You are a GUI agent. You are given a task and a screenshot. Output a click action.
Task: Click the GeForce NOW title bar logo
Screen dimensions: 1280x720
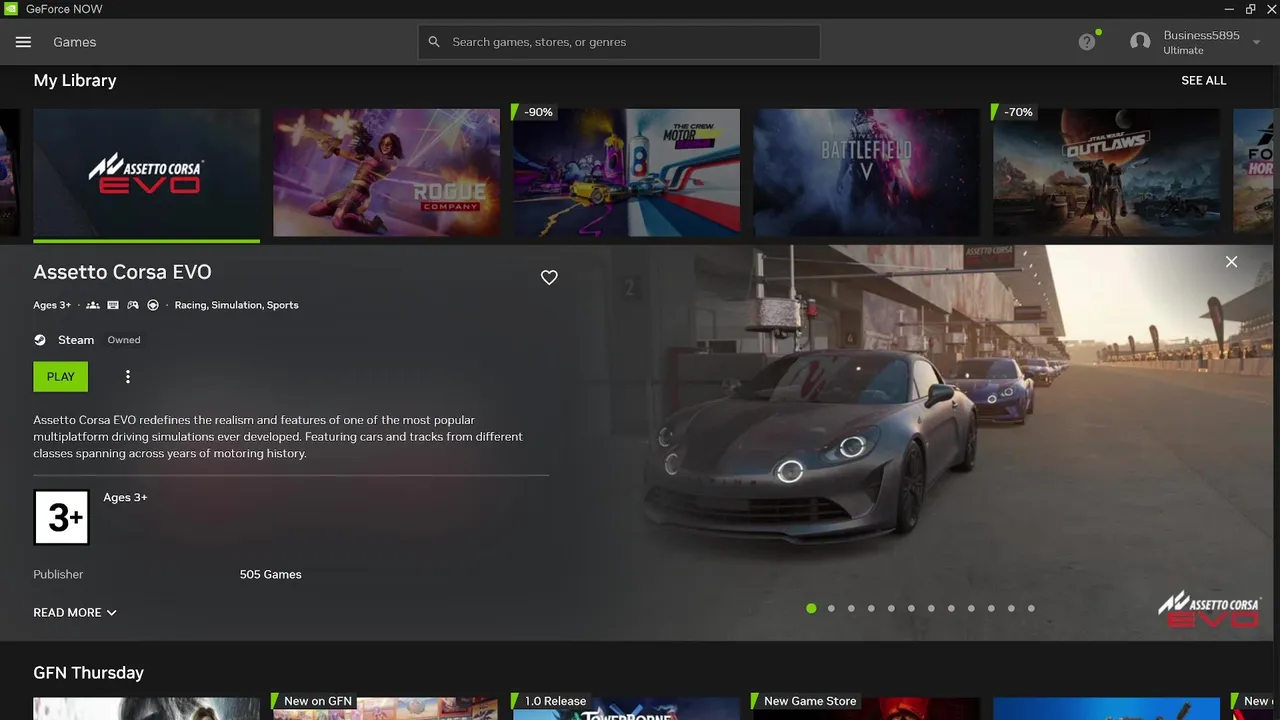pyautogui.click(x=11, y=9)
